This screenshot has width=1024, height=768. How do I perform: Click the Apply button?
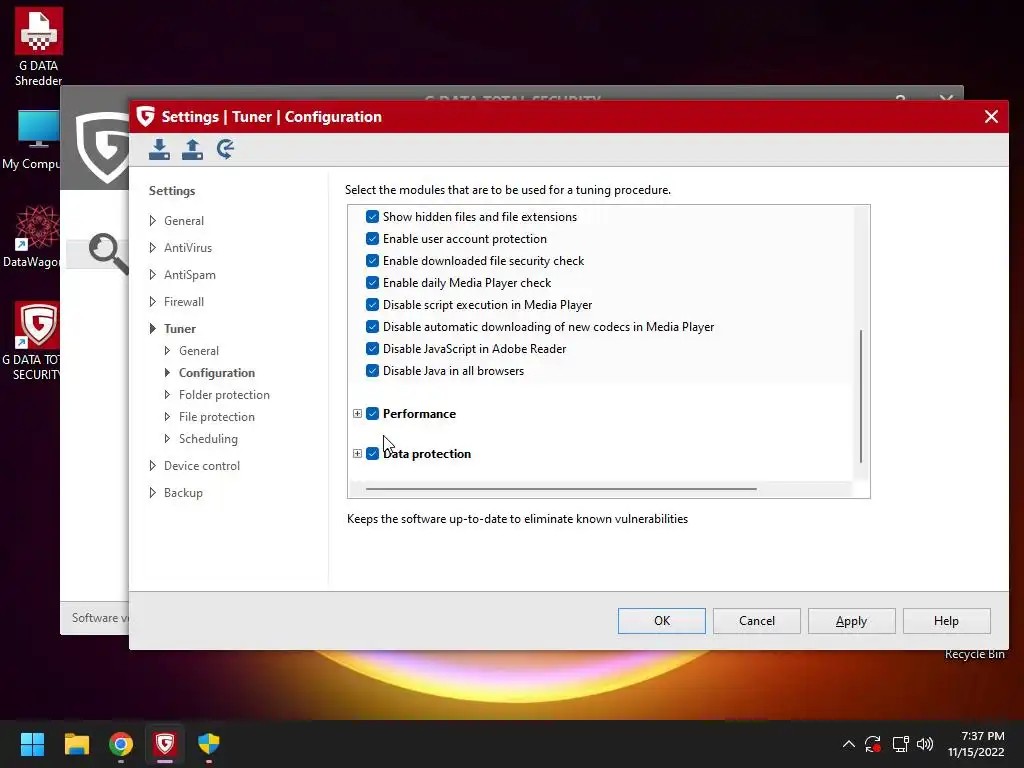(x=851, y=620)
